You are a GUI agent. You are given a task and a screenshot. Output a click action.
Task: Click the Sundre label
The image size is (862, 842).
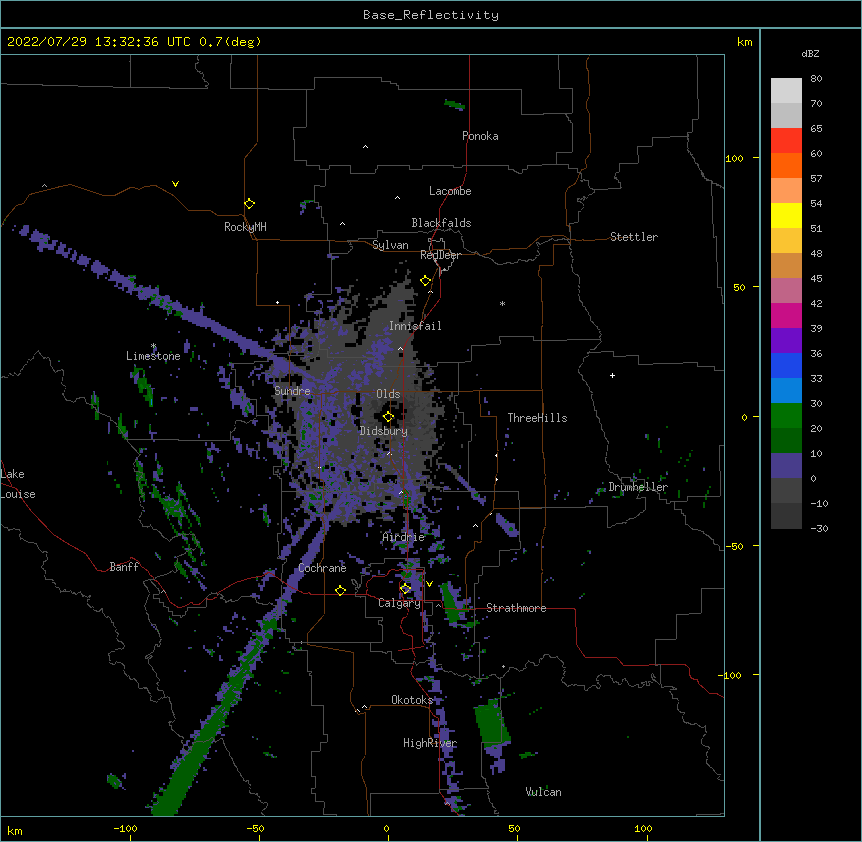coord(292,391)
